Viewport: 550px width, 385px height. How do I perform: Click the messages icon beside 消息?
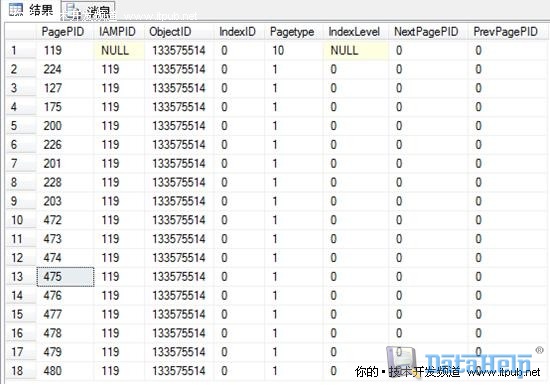coord(73,11)
